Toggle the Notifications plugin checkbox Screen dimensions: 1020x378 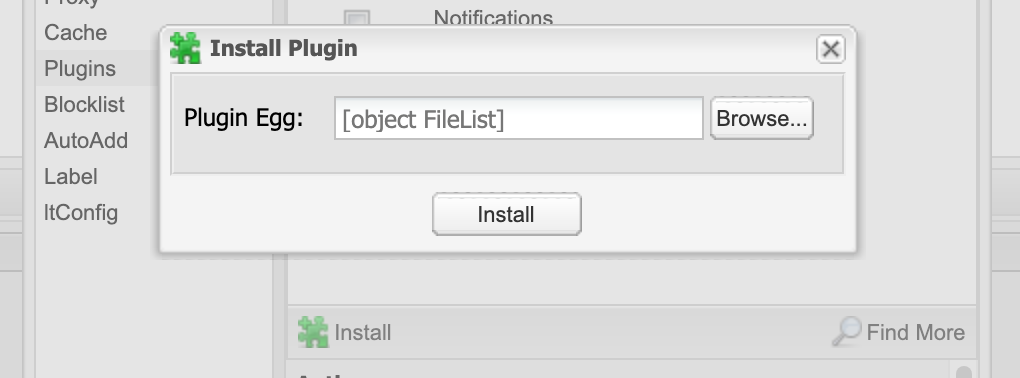tap(356, 18)
